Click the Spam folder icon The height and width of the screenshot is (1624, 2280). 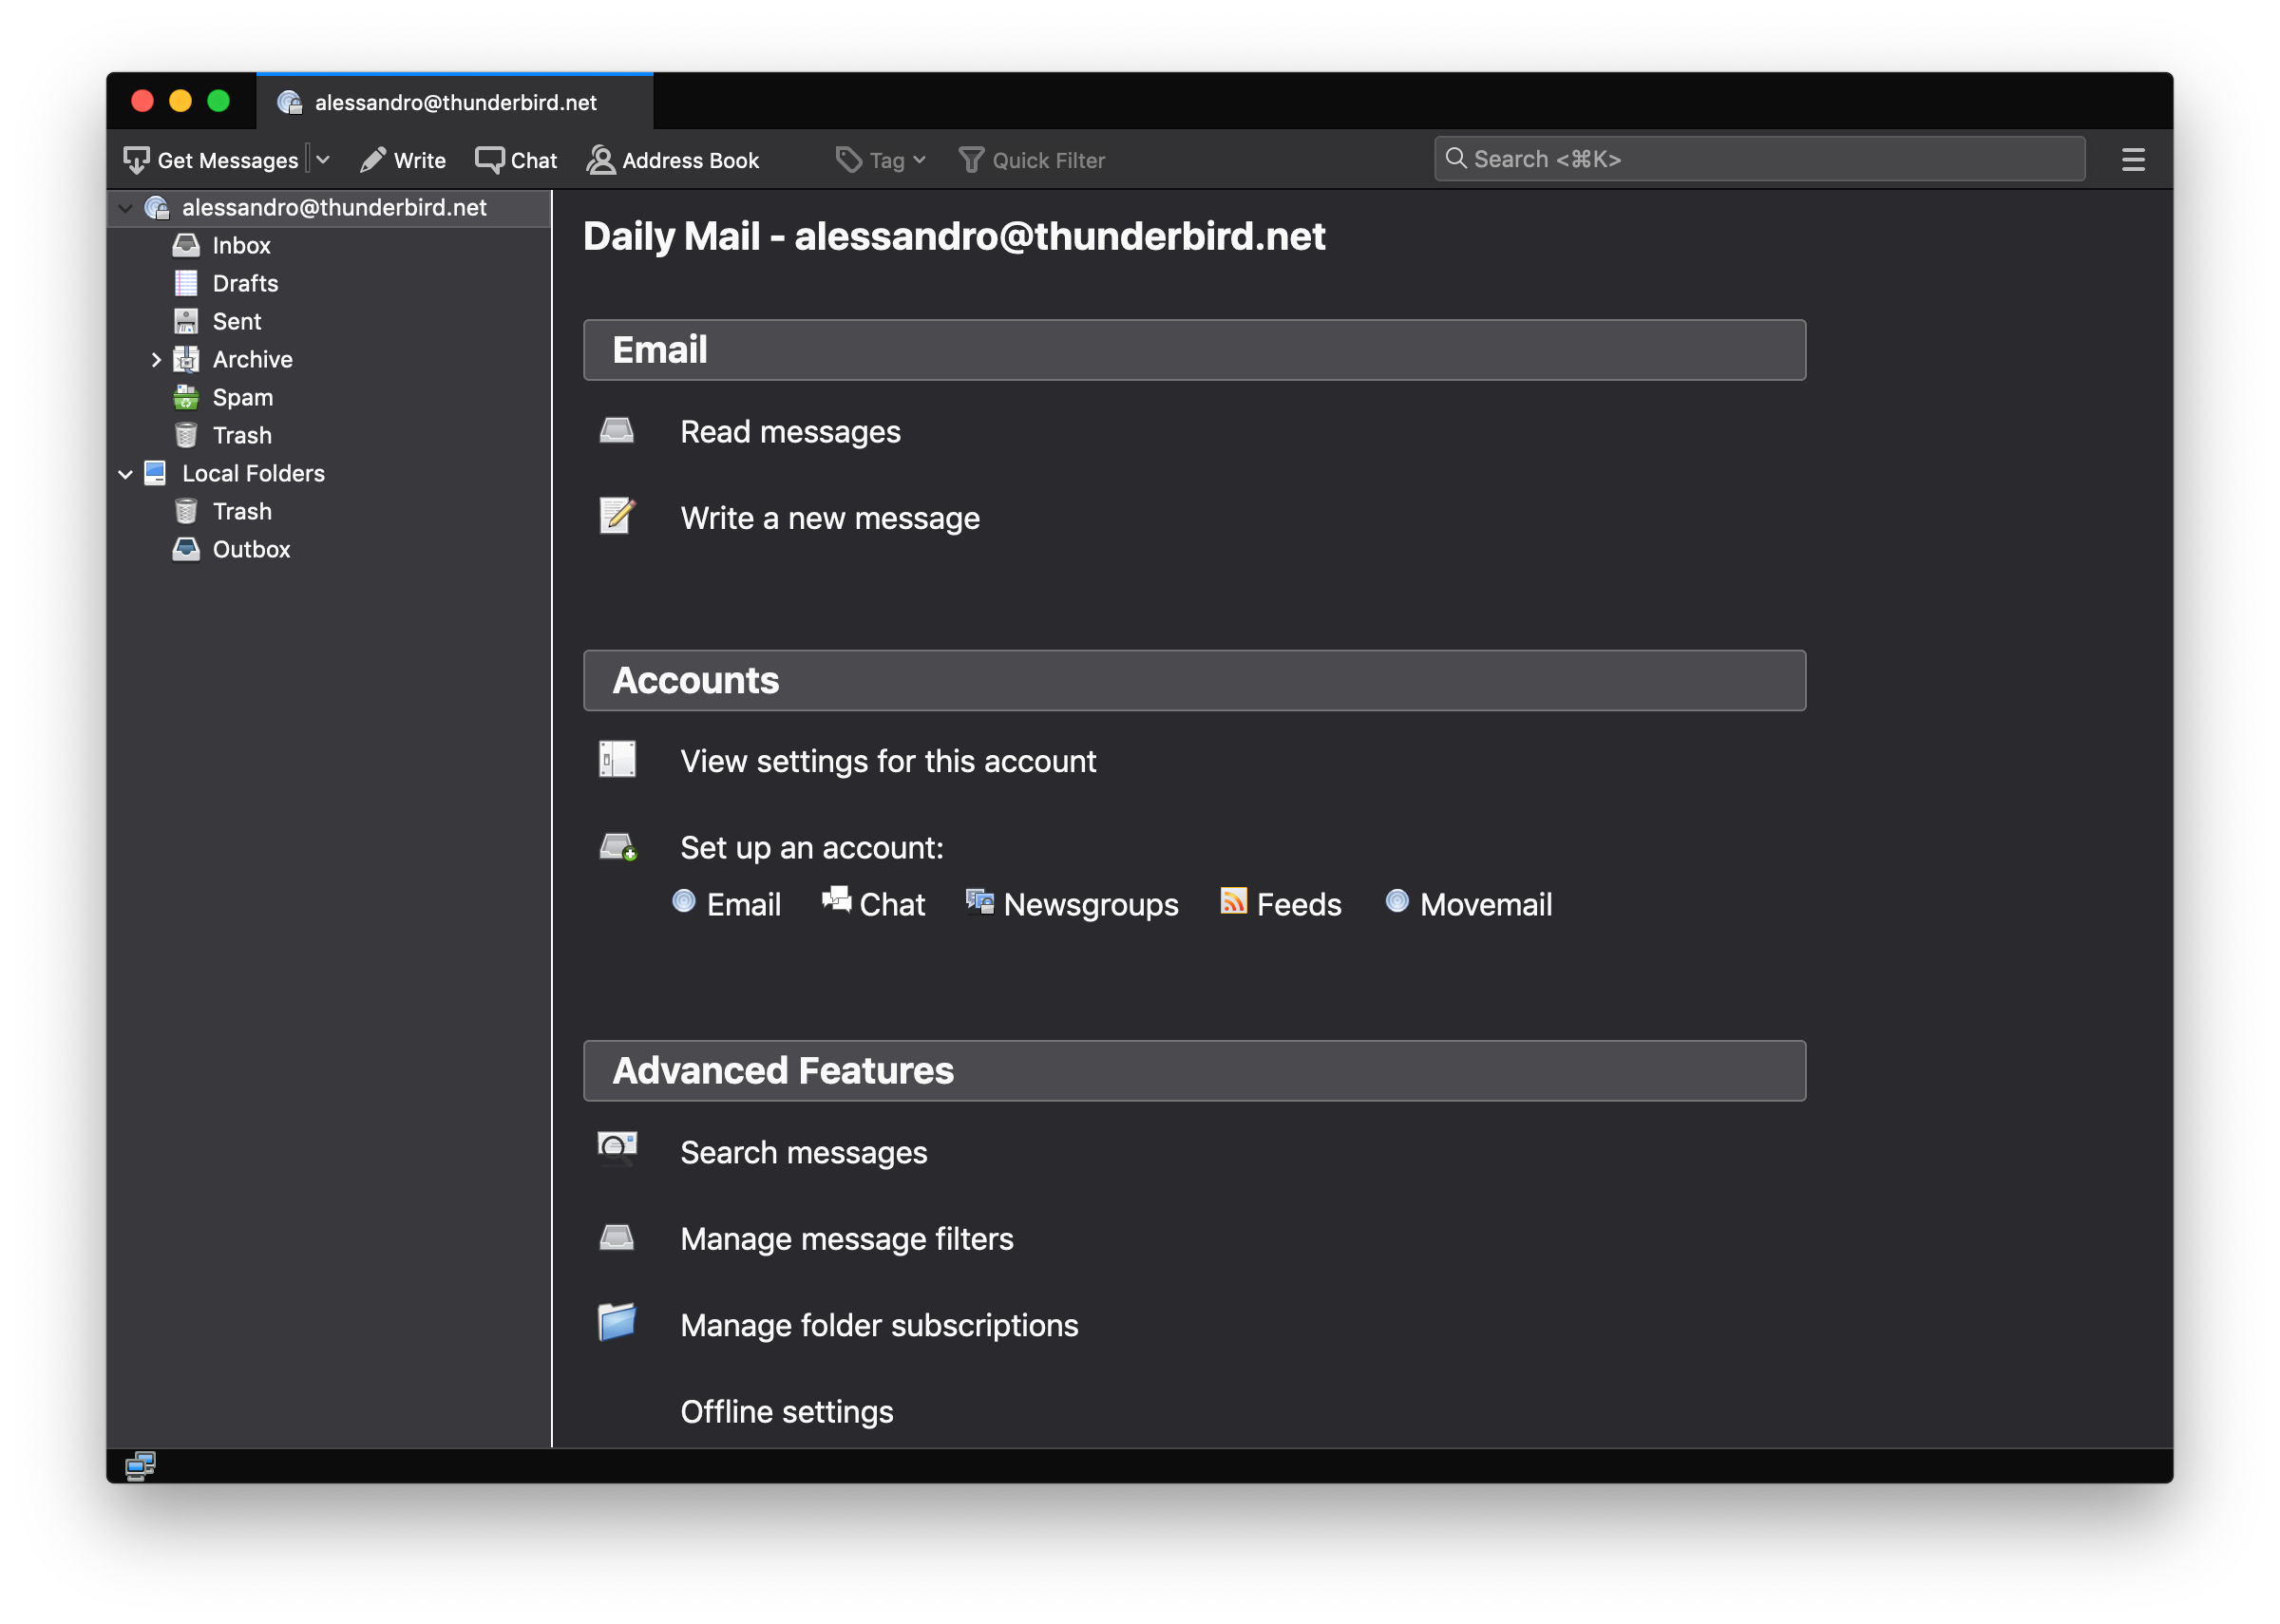(x=186, y=395)
